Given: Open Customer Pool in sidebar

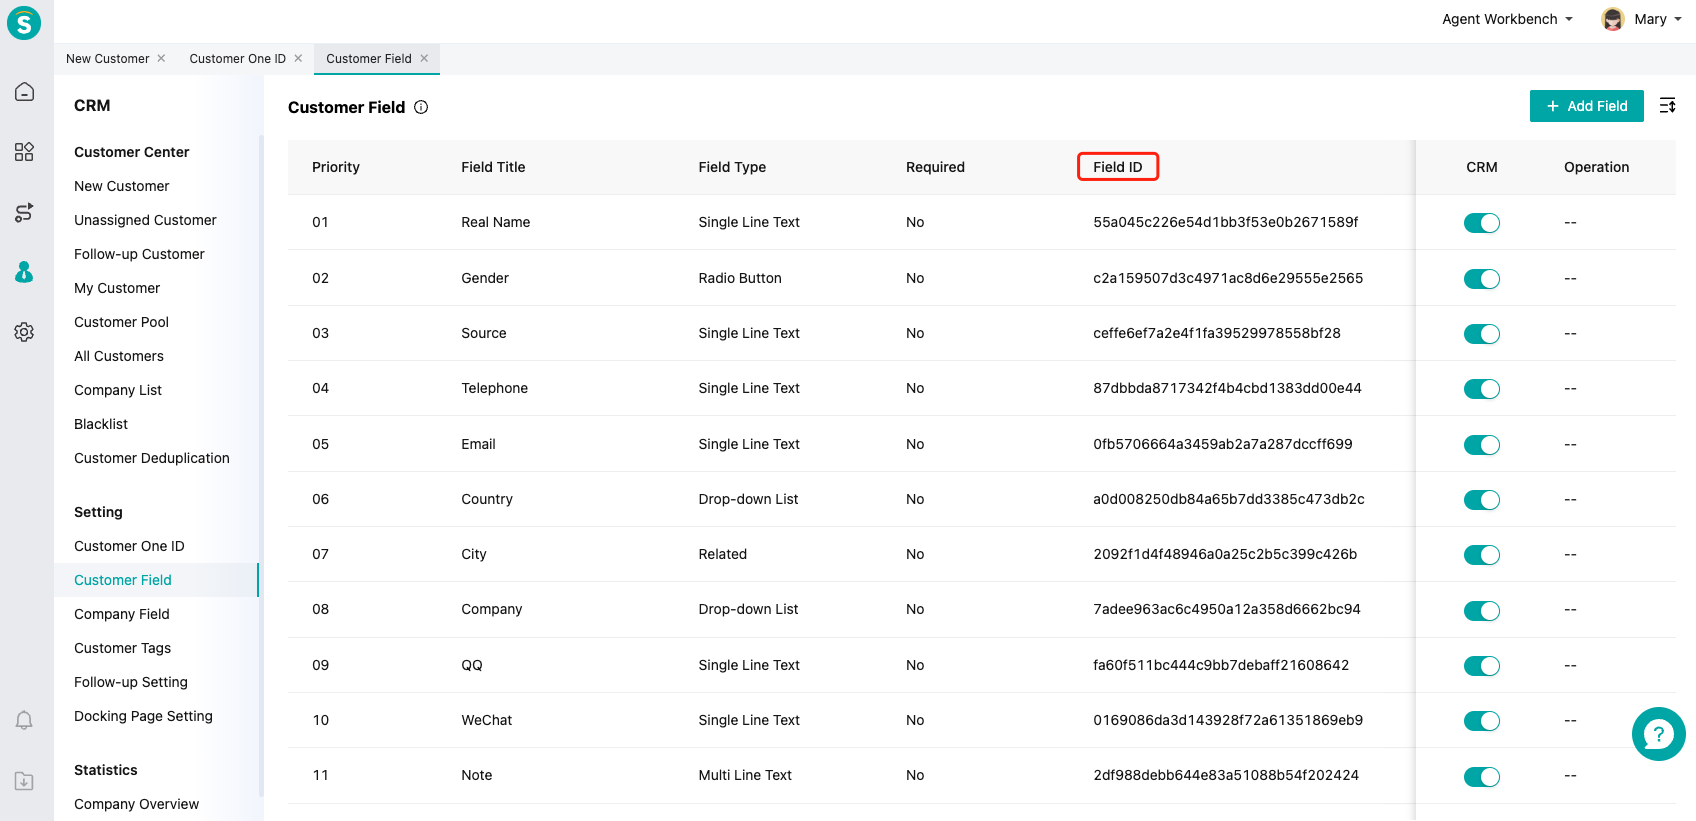Looking at the screenshot, I should pyautogui.click(x=121, y=322).
